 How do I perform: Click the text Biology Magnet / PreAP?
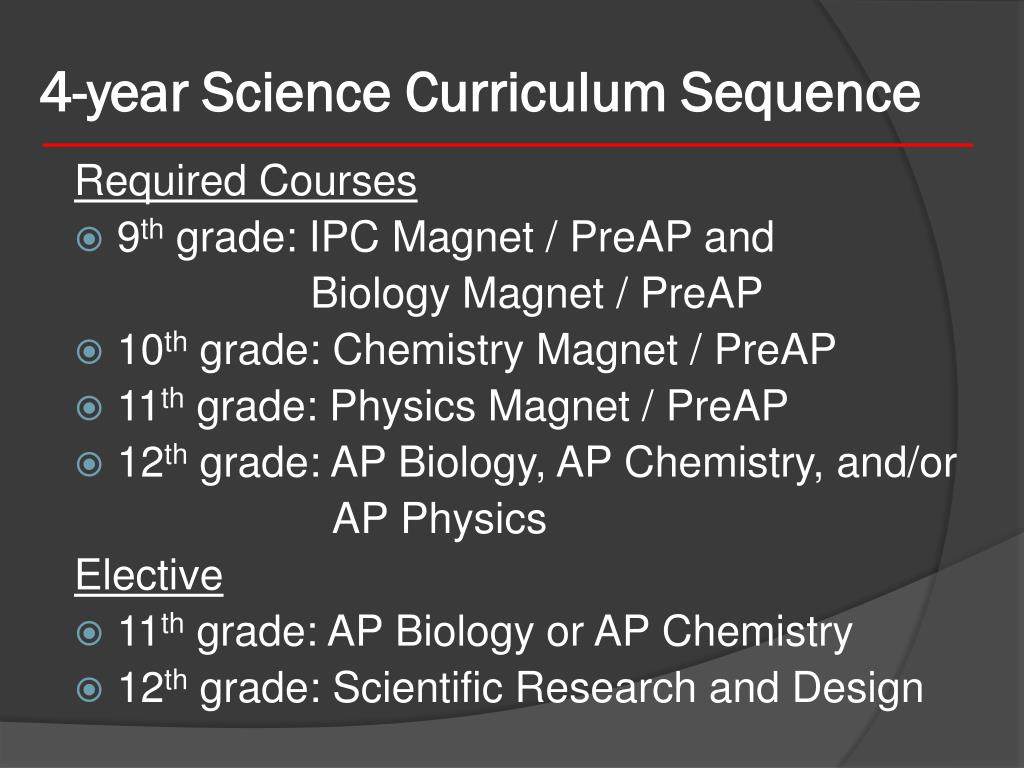pos(536,293)
